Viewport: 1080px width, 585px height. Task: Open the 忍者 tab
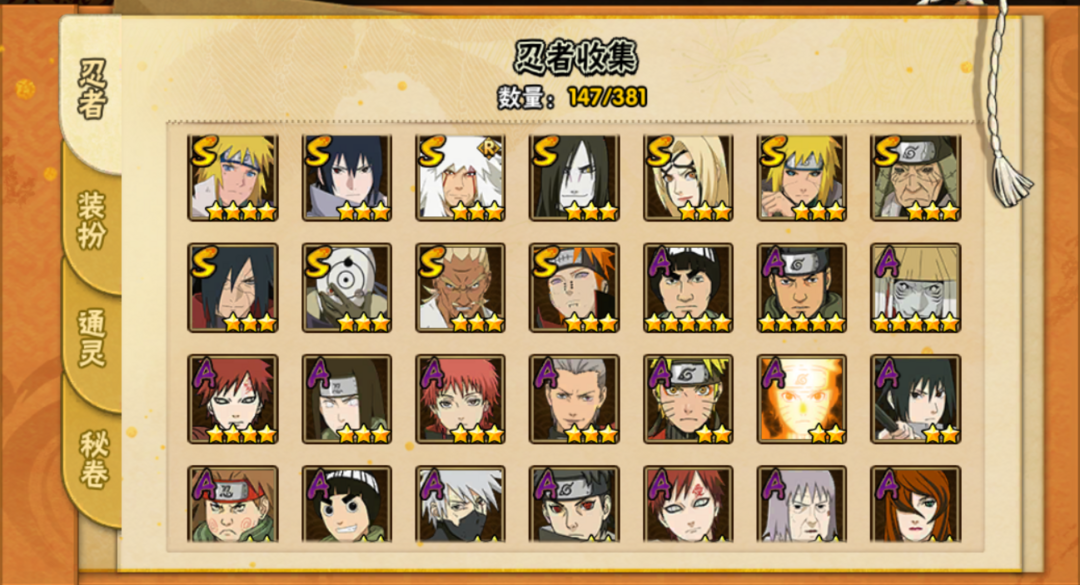click(92, 90)
